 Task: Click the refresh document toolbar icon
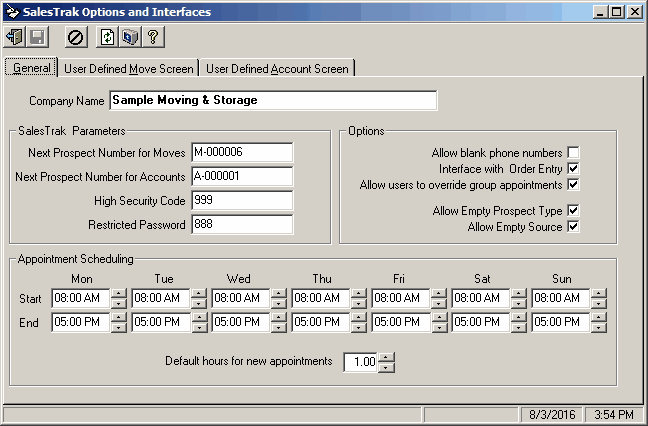tap(107, 37)
